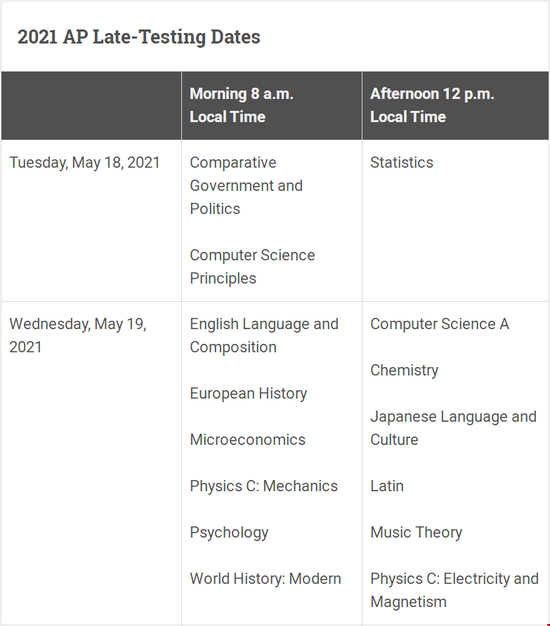Click World History: Modern exam entry
550x626 pixels.
tap(265, 579)
